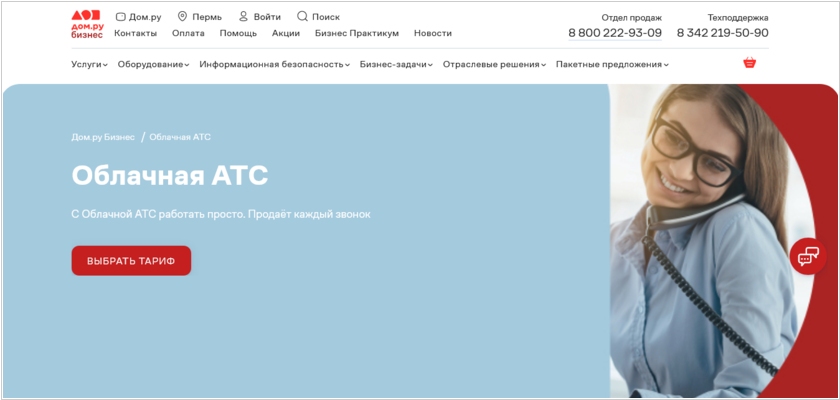Click support number 8 342 219-50-90
Image resolution: width=840 pixels, height=400 pixels.
723,33
